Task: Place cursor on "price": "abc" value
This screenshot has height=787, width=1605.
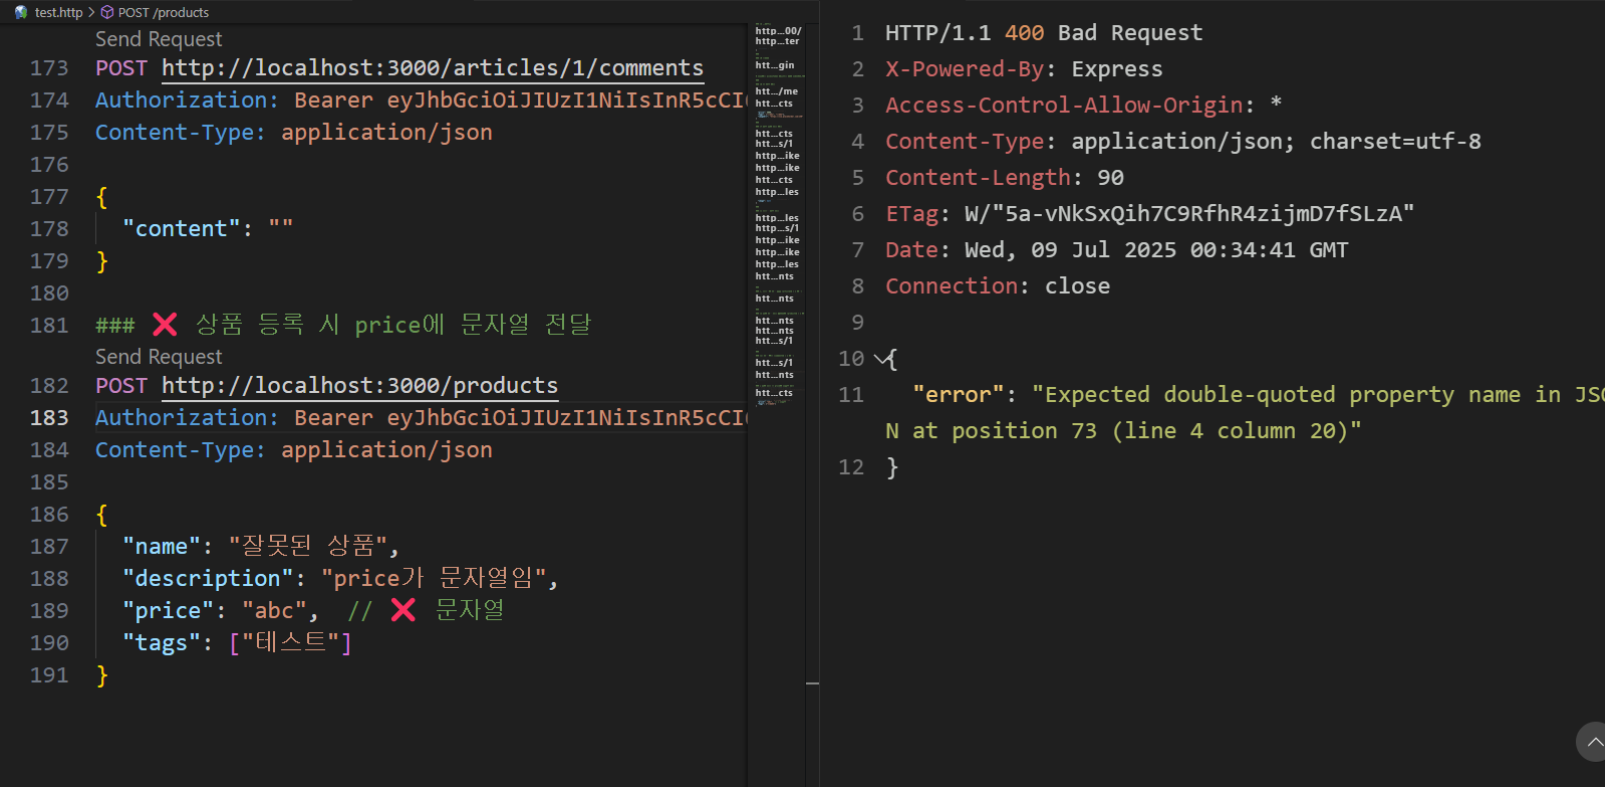Action: [273, 611]
